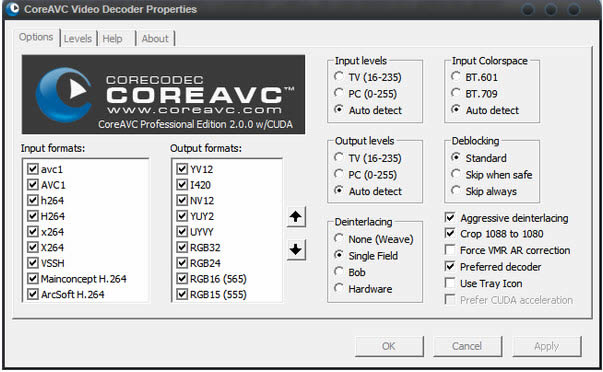Toggle Crop 1088 to 1080 checkbox

[x=450, y=233]
